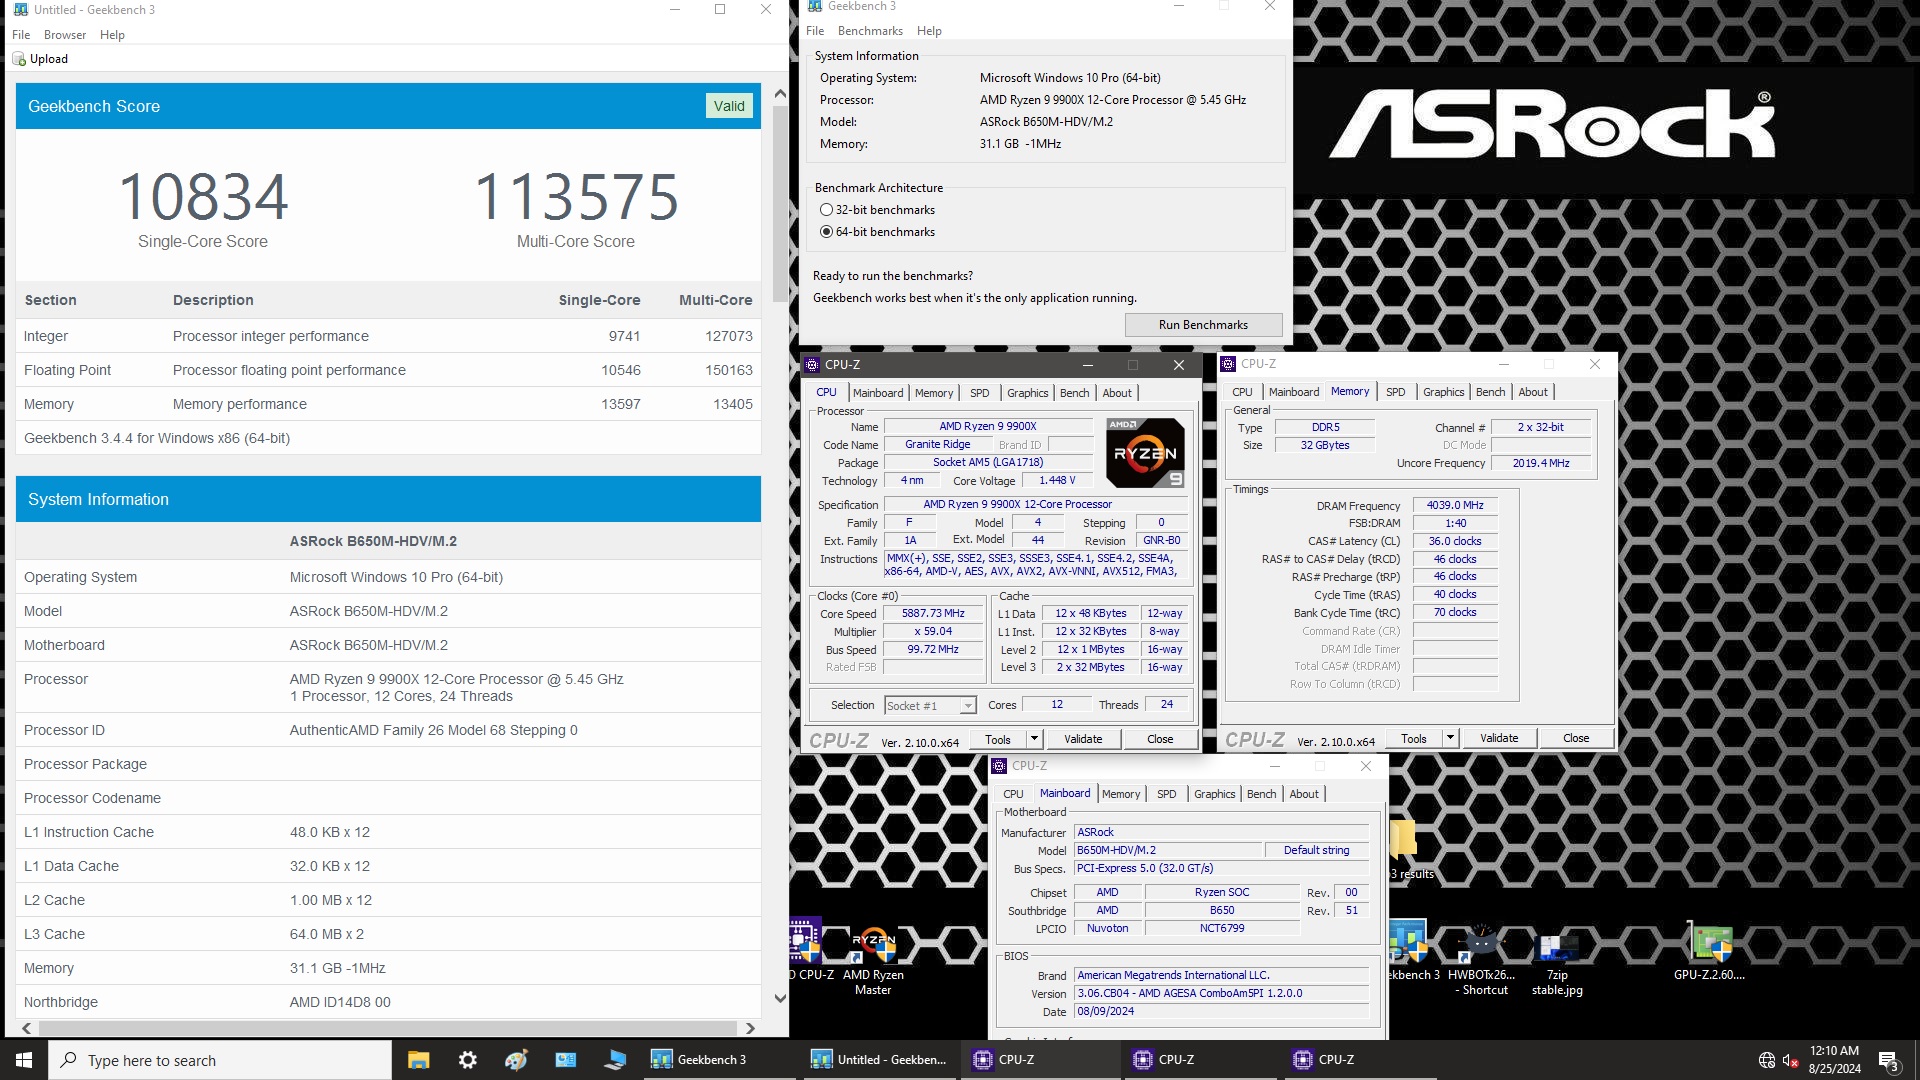This screenshot has width=1920, height=1080.
Task: Open File Explorer from taskbar
Action: [x=418, y=1060]
